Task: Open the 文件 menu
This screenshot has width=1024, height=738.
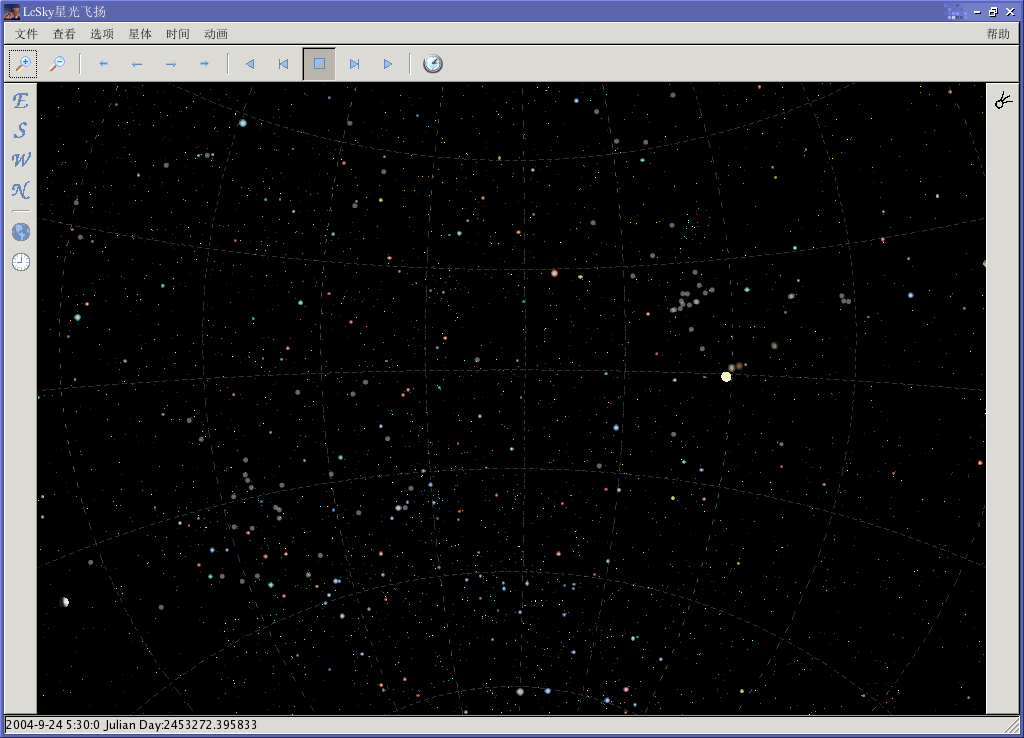Action: 26,34
